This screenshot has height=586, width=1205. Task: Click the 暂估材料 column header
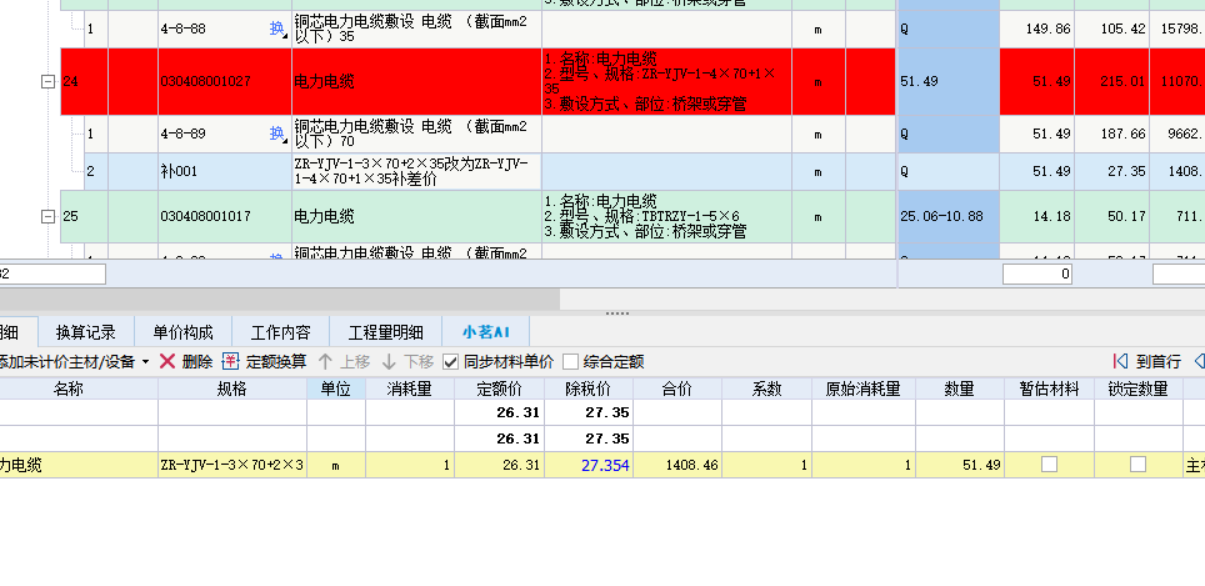point(1049,389)
